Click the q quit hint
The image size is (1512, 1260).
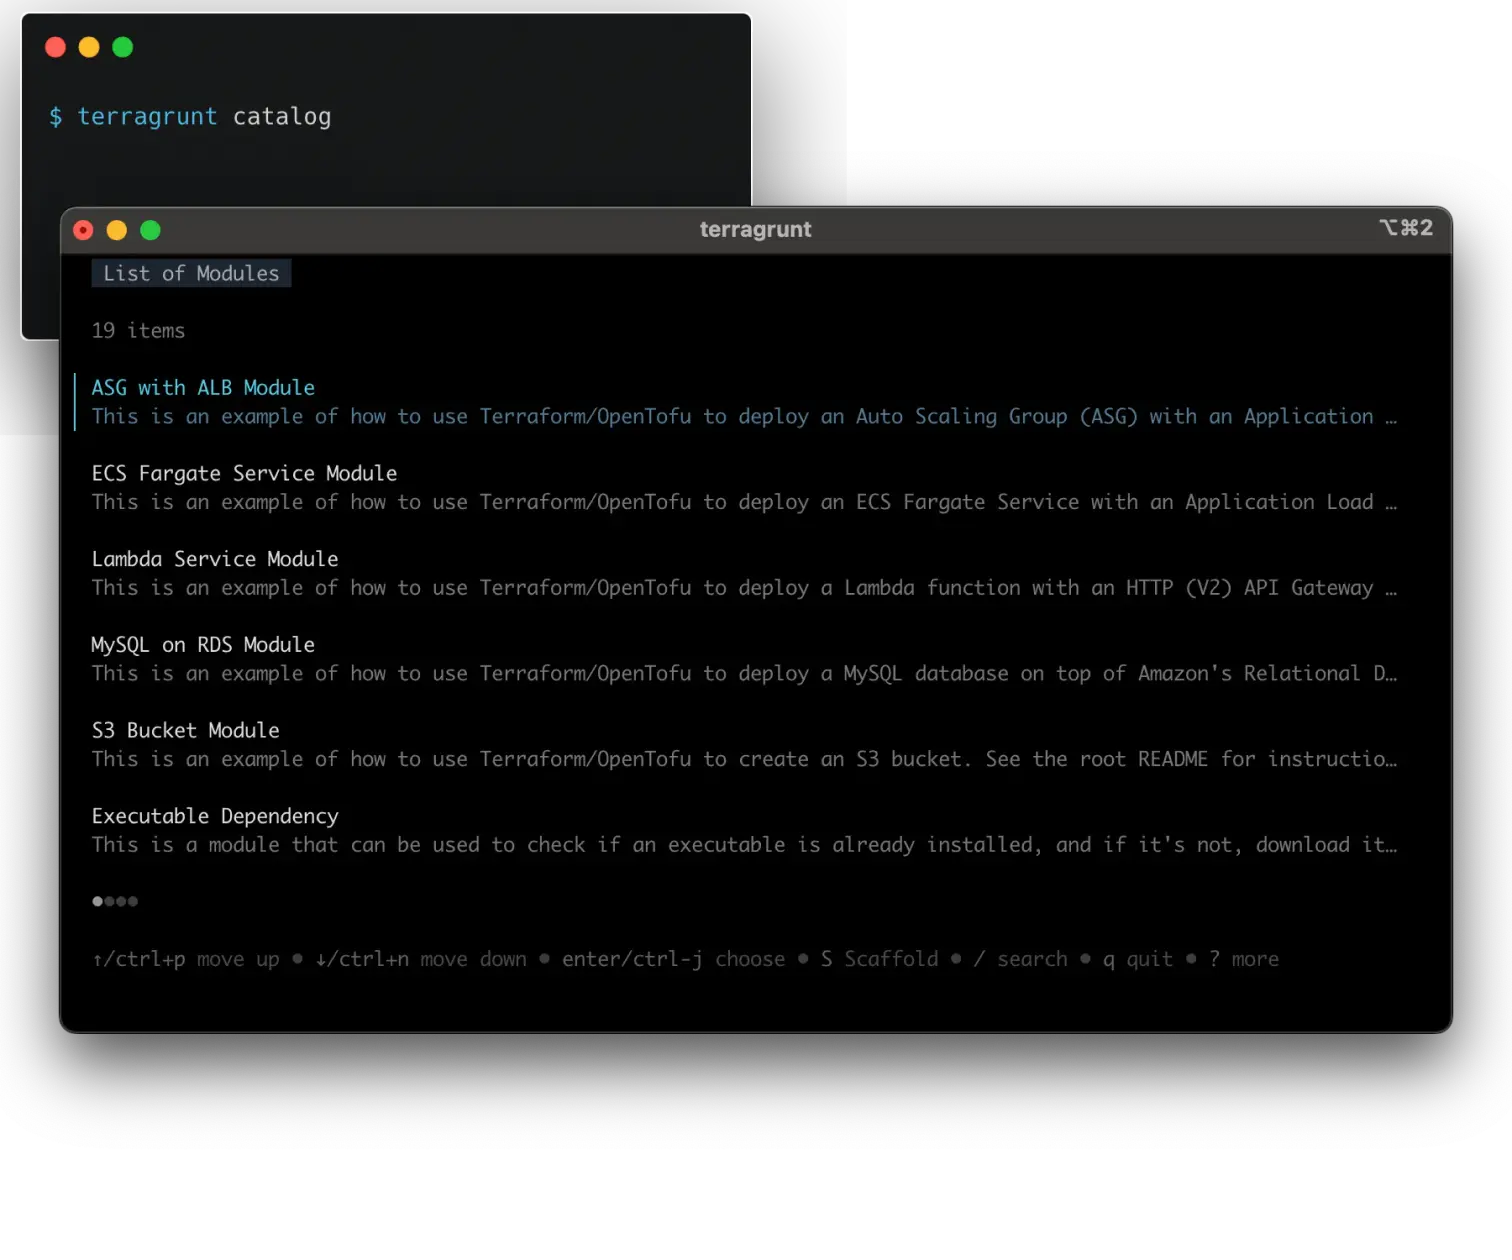point(1138,960)
